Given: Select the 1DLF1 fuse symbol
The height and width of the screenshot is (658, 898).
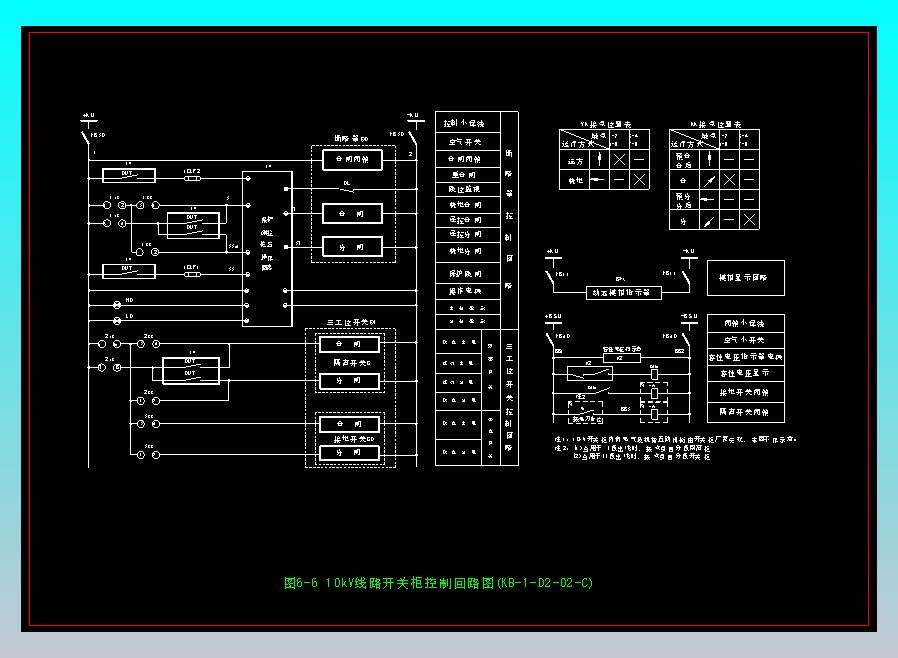Looking at the screenshot, I should 192,274.
